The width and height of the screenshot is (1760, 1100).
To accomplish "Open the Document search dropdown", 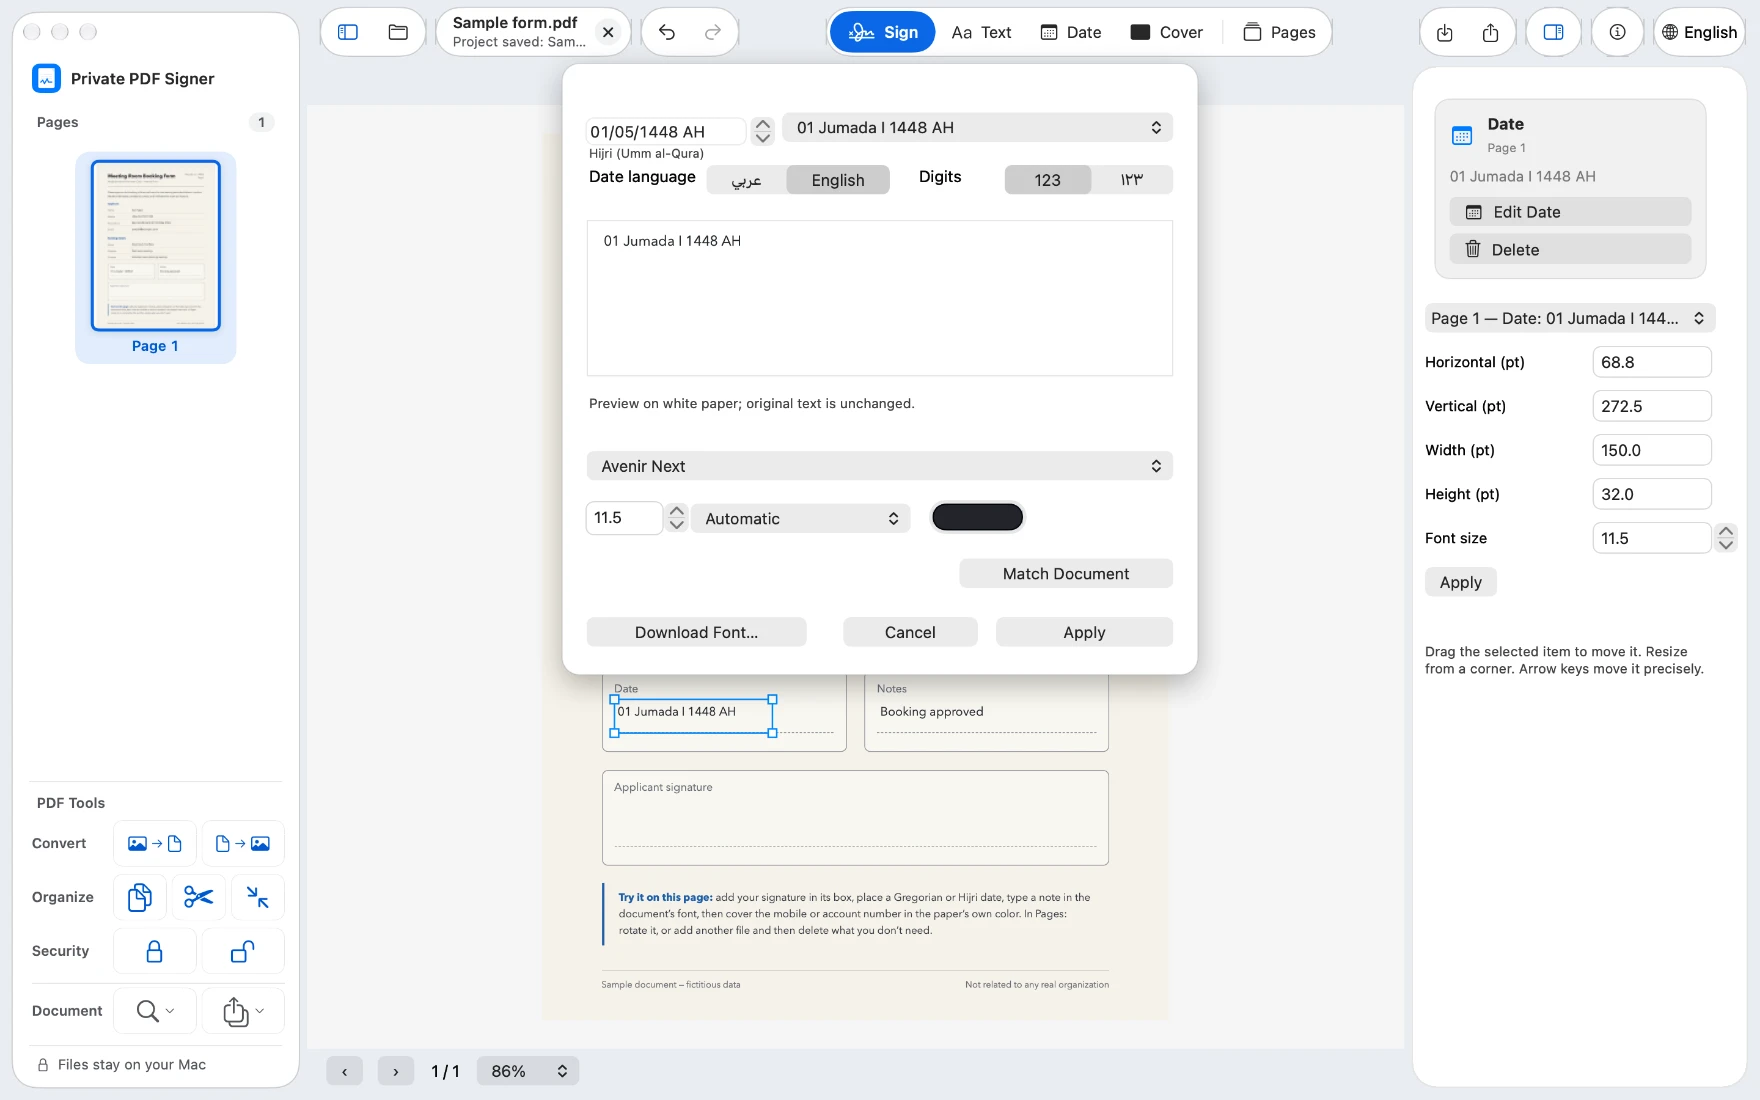I will click(x=155, y=1011).
